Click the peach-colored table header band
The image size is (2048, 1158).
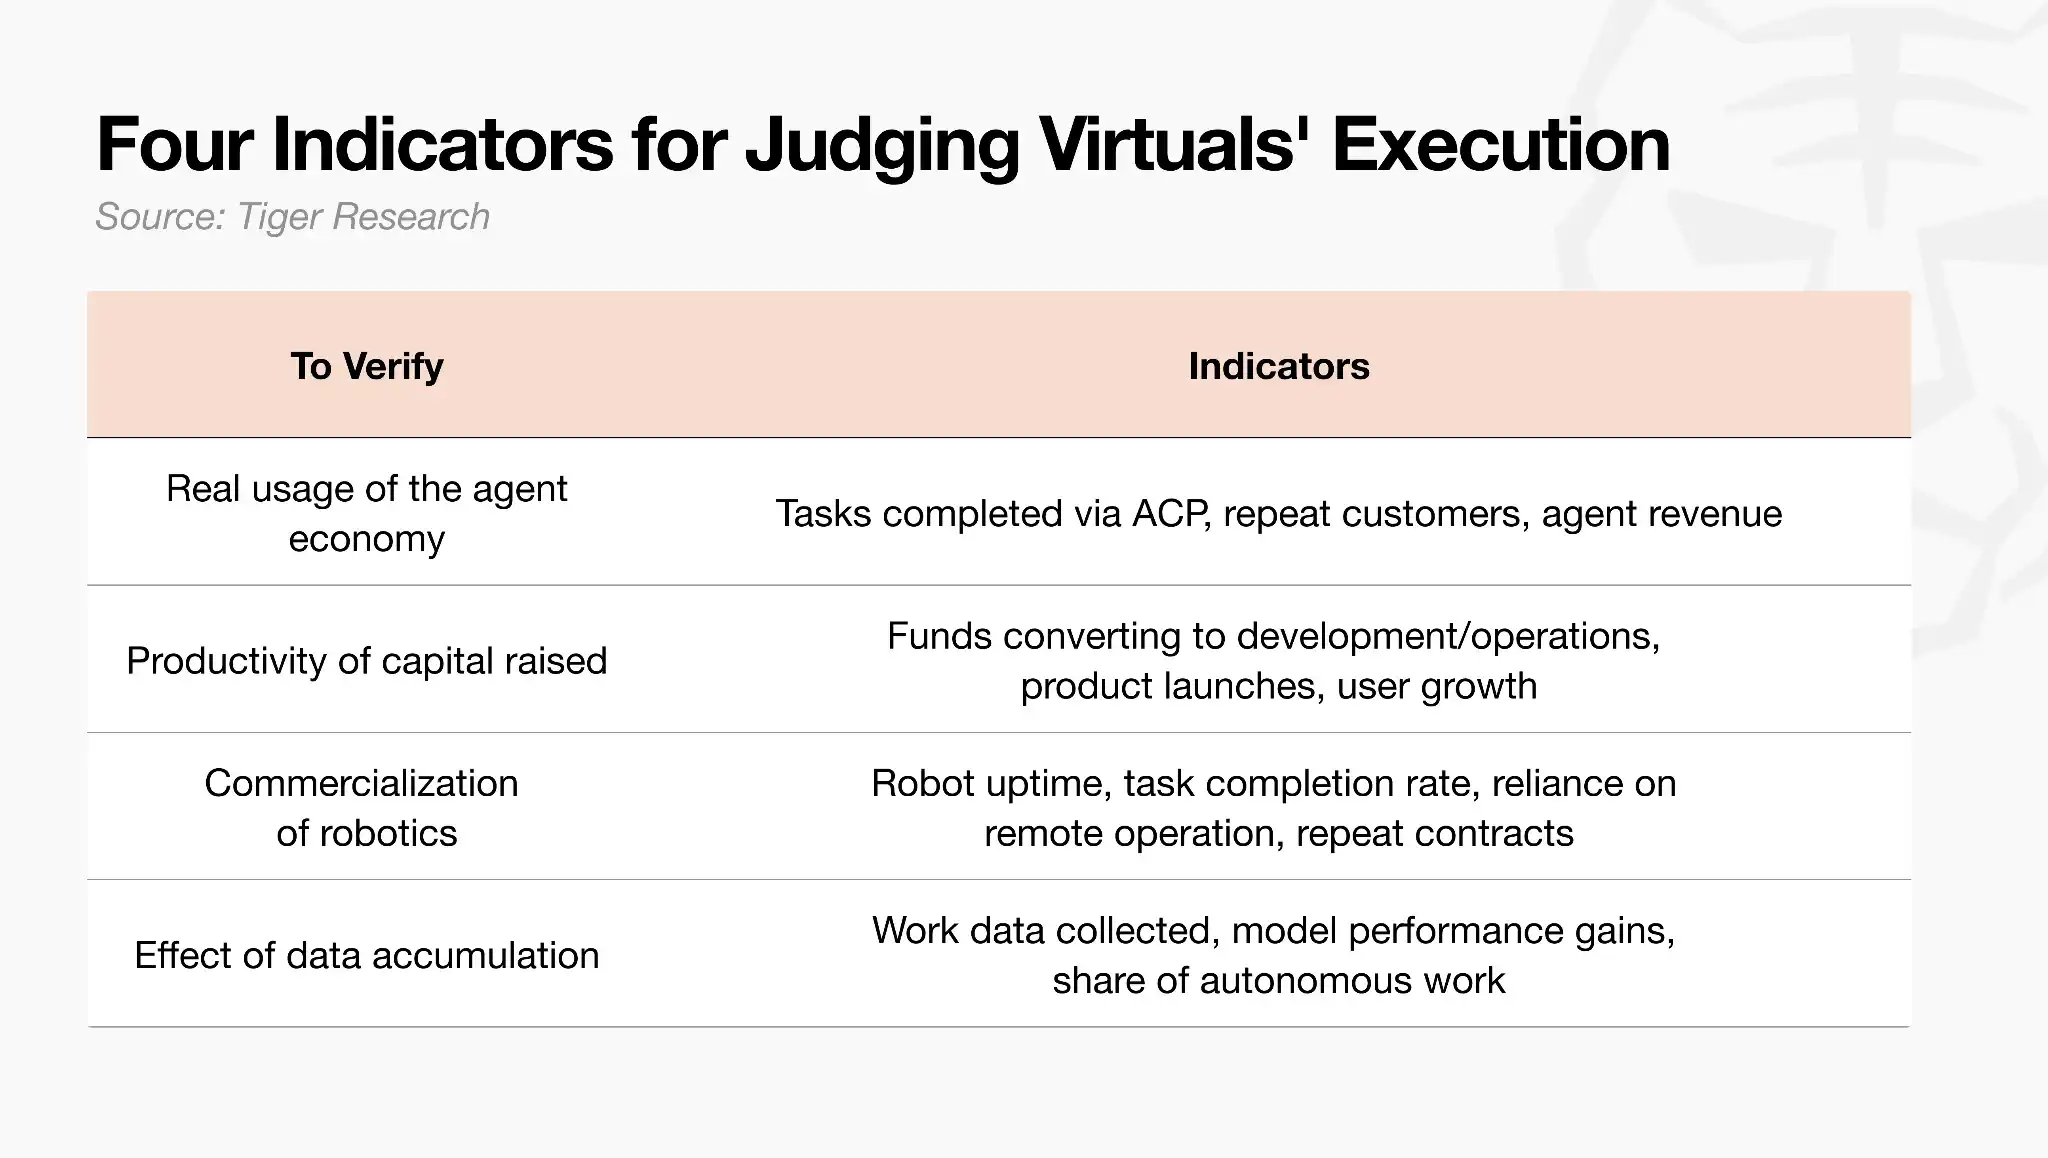click(999, 365)
